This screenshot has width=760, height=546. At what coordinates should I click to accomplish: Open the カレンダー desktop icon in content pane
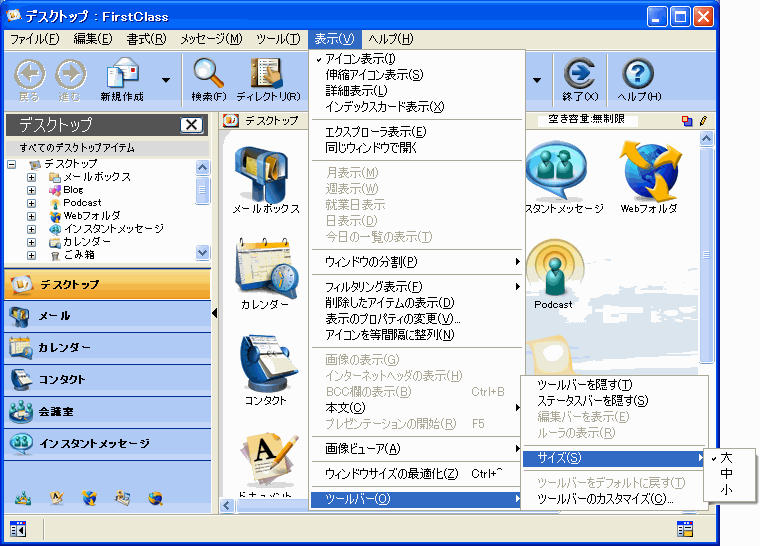(265, 270)
